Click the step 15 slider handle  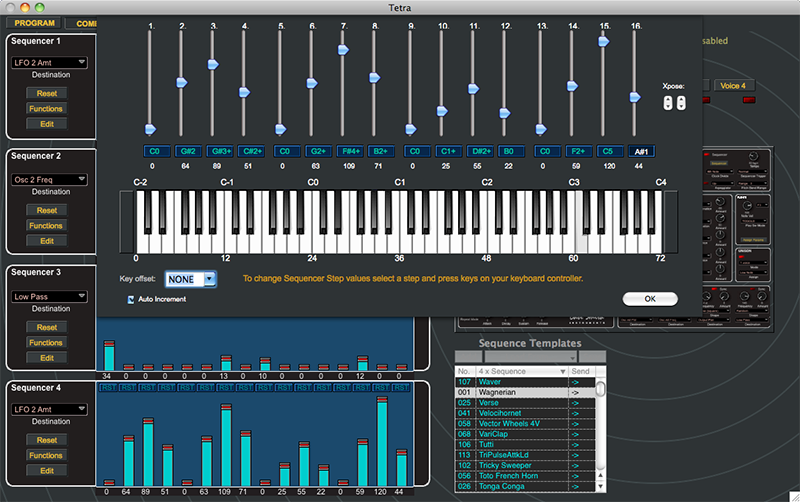click(x=603, y=41)
